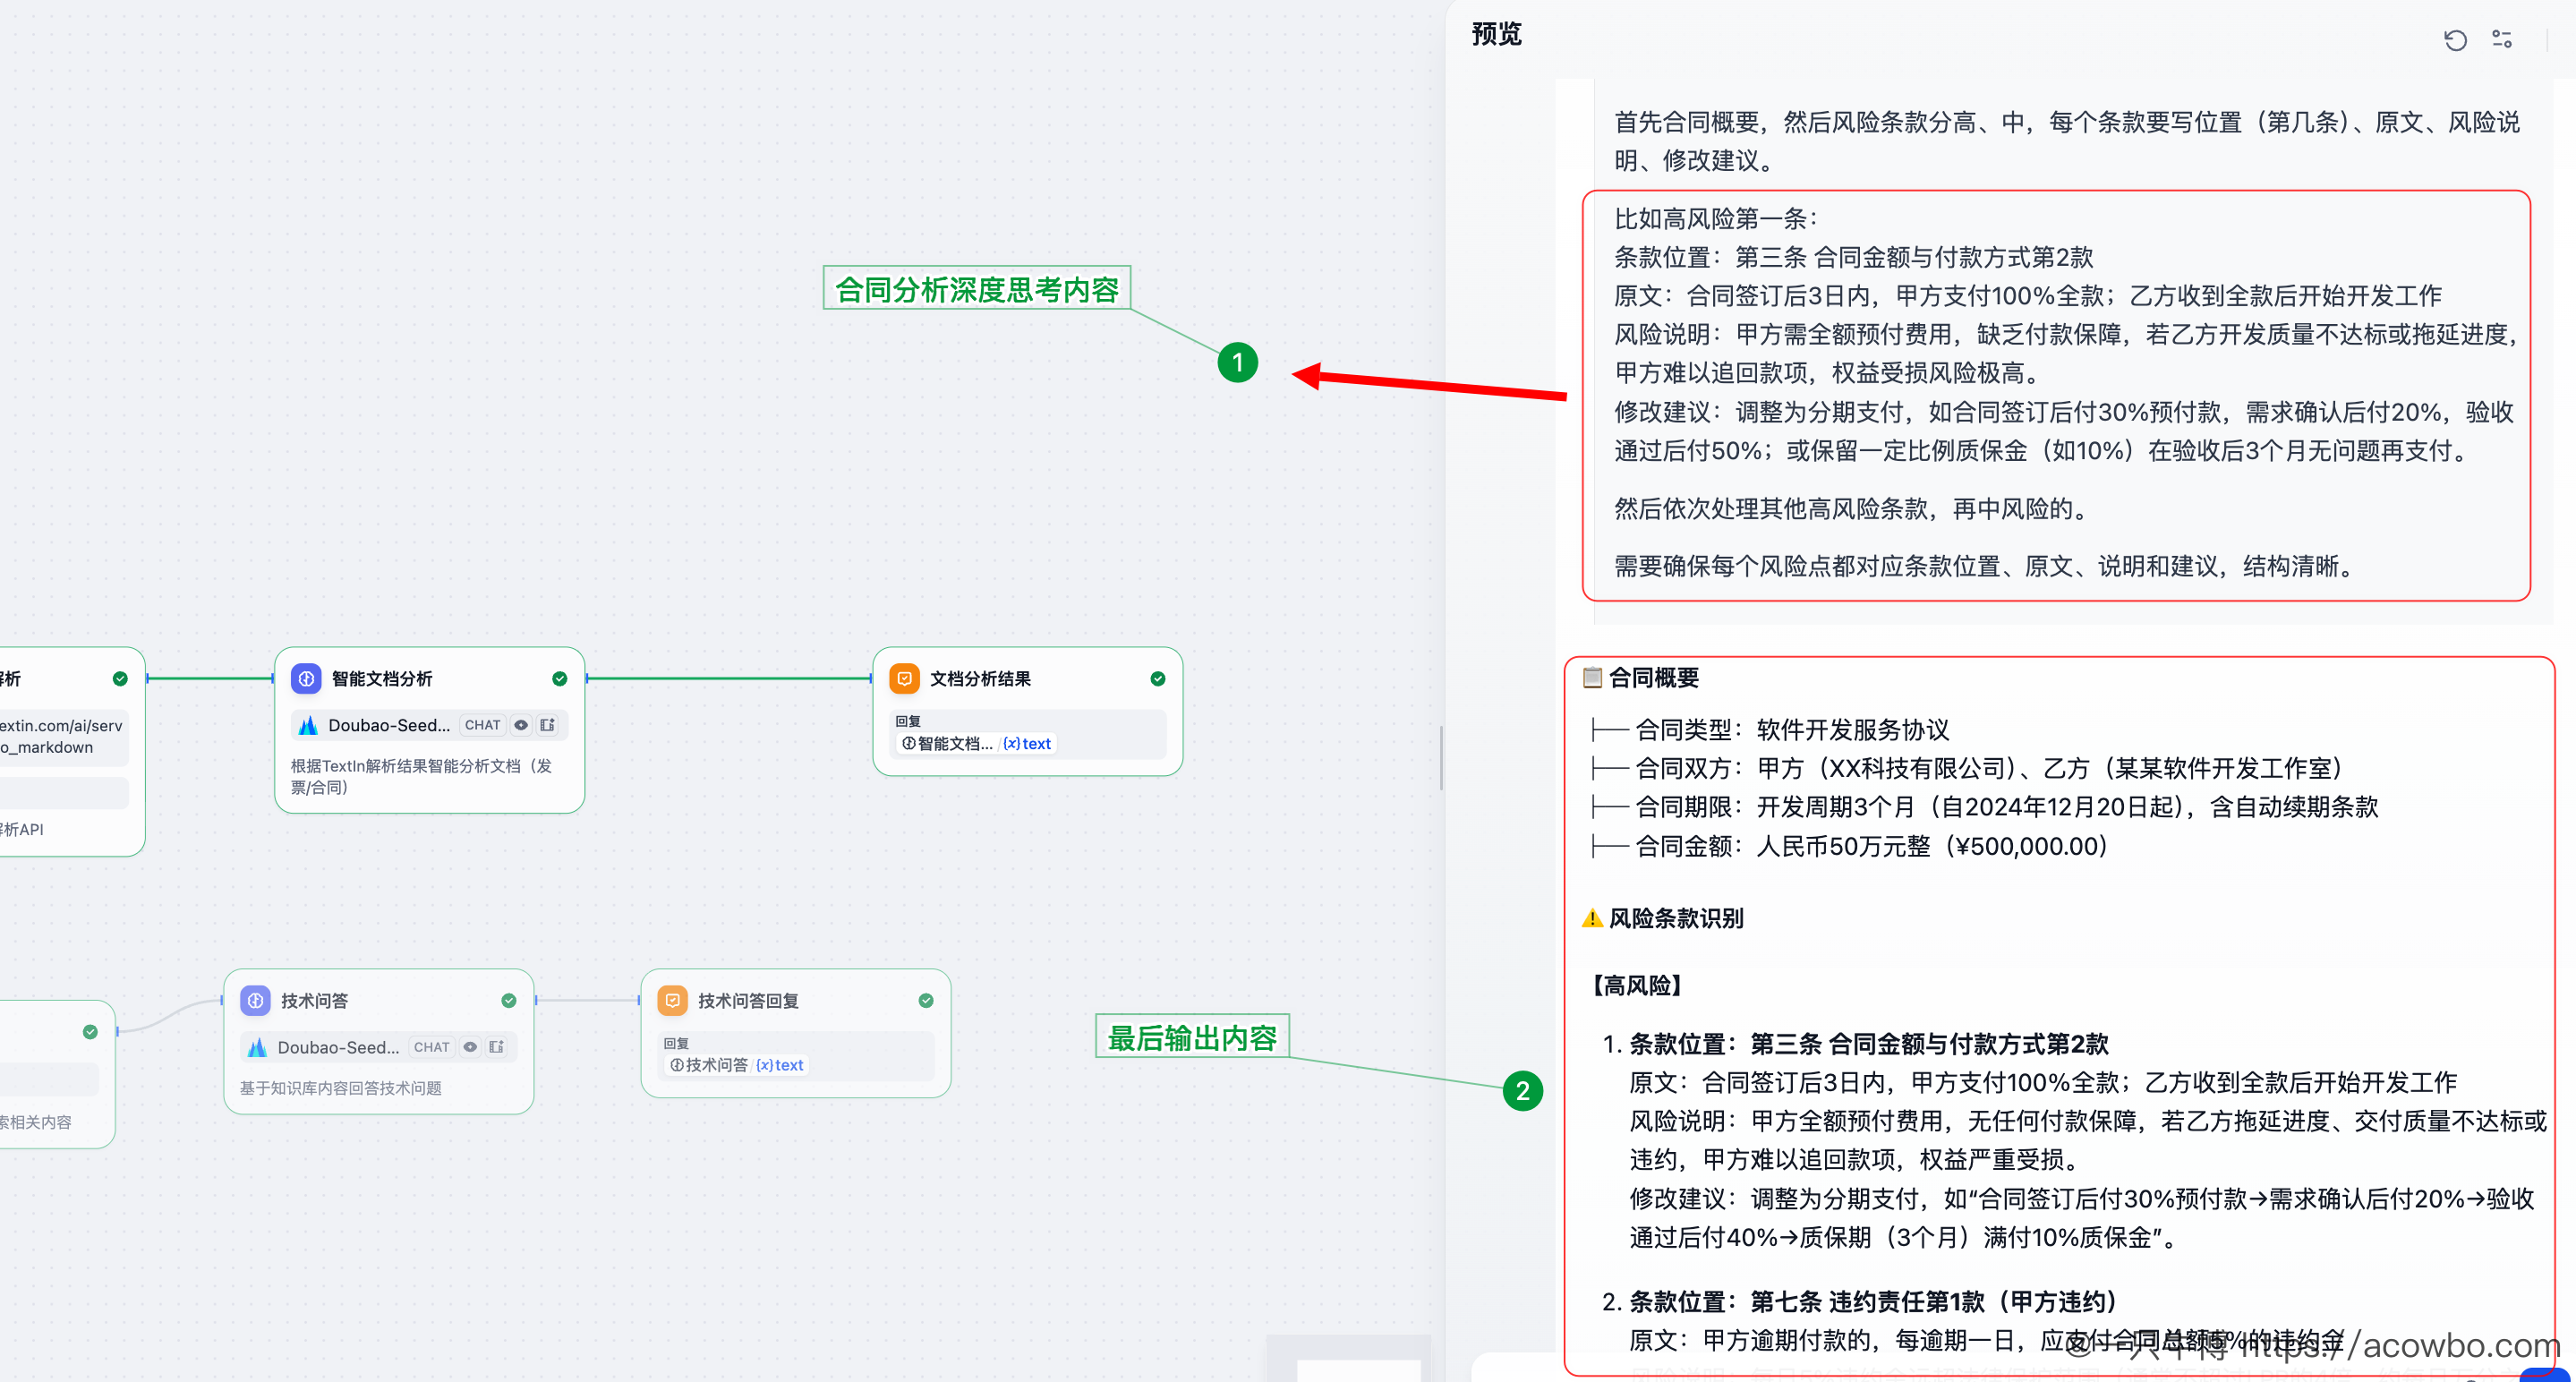Viewport: 2576px width, 1382px height.
Task: Click the 合同分析深度思考内容 annotation label
Action: pyautogui.click(x=976, y=289)
